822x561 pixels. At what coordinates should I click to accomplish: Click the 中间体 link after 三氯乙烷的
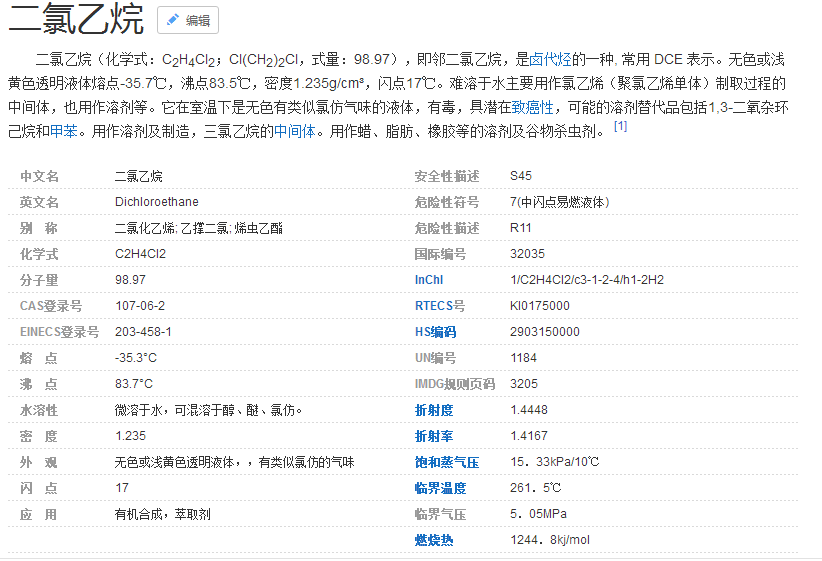click(297, 131)
